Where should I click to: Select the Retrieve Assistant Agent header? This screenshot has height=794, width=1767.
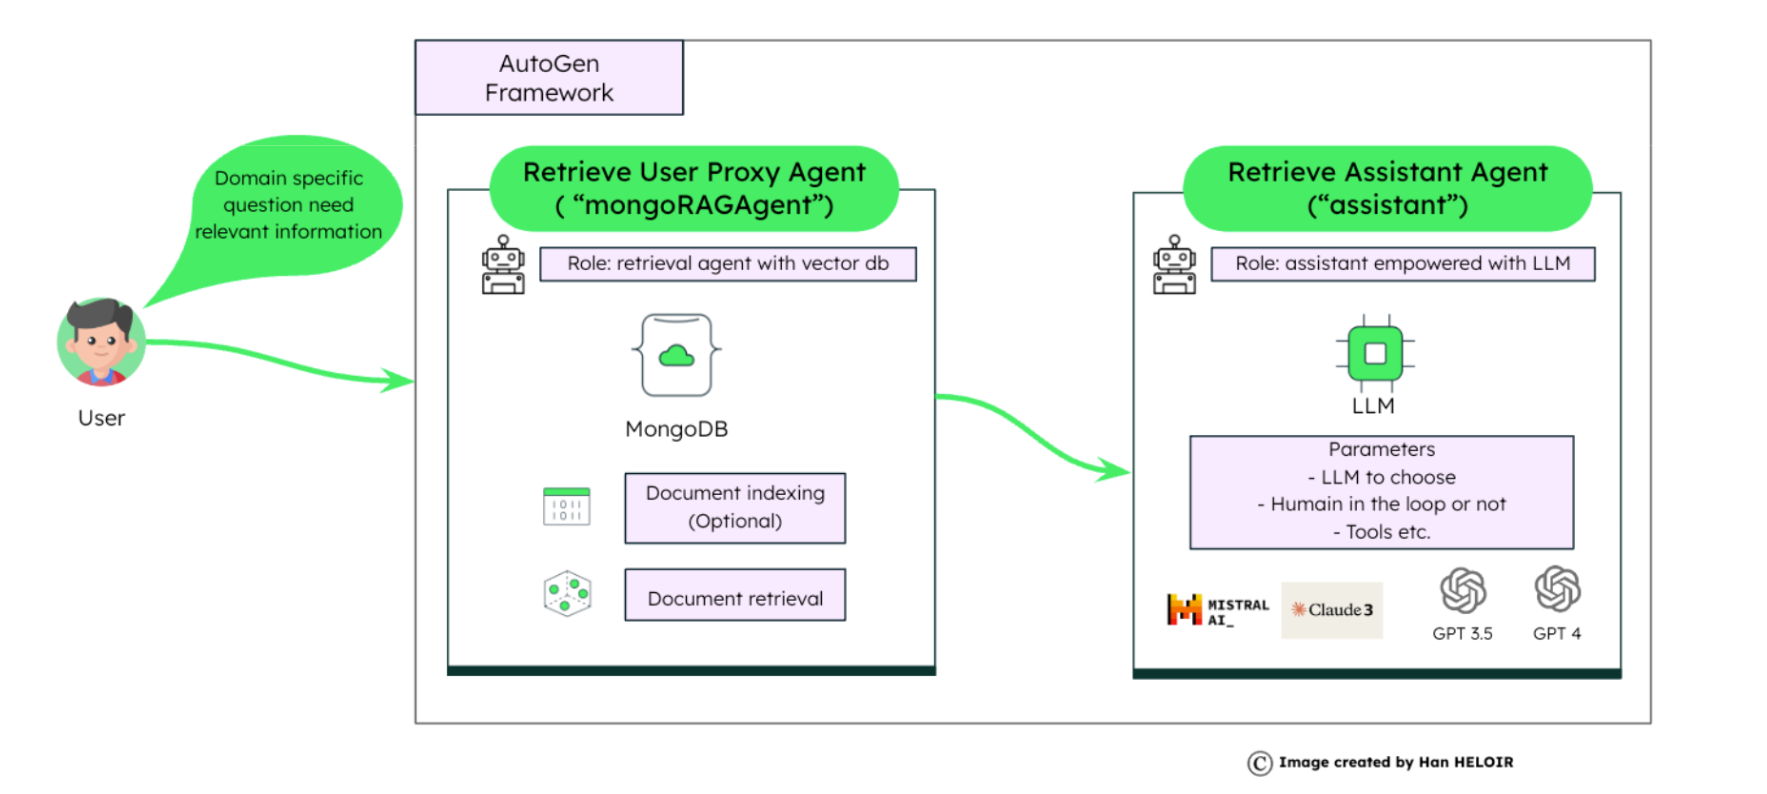click(1387, 188)
